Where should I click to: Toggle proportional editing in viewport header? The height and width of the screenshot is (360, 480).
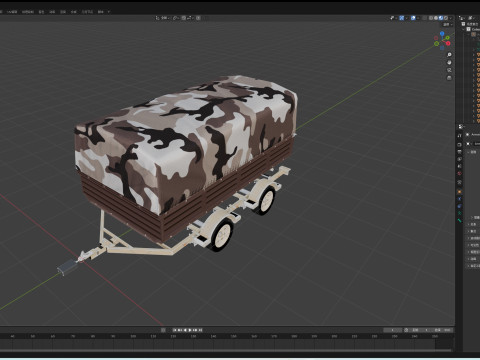tap(198, 18)
